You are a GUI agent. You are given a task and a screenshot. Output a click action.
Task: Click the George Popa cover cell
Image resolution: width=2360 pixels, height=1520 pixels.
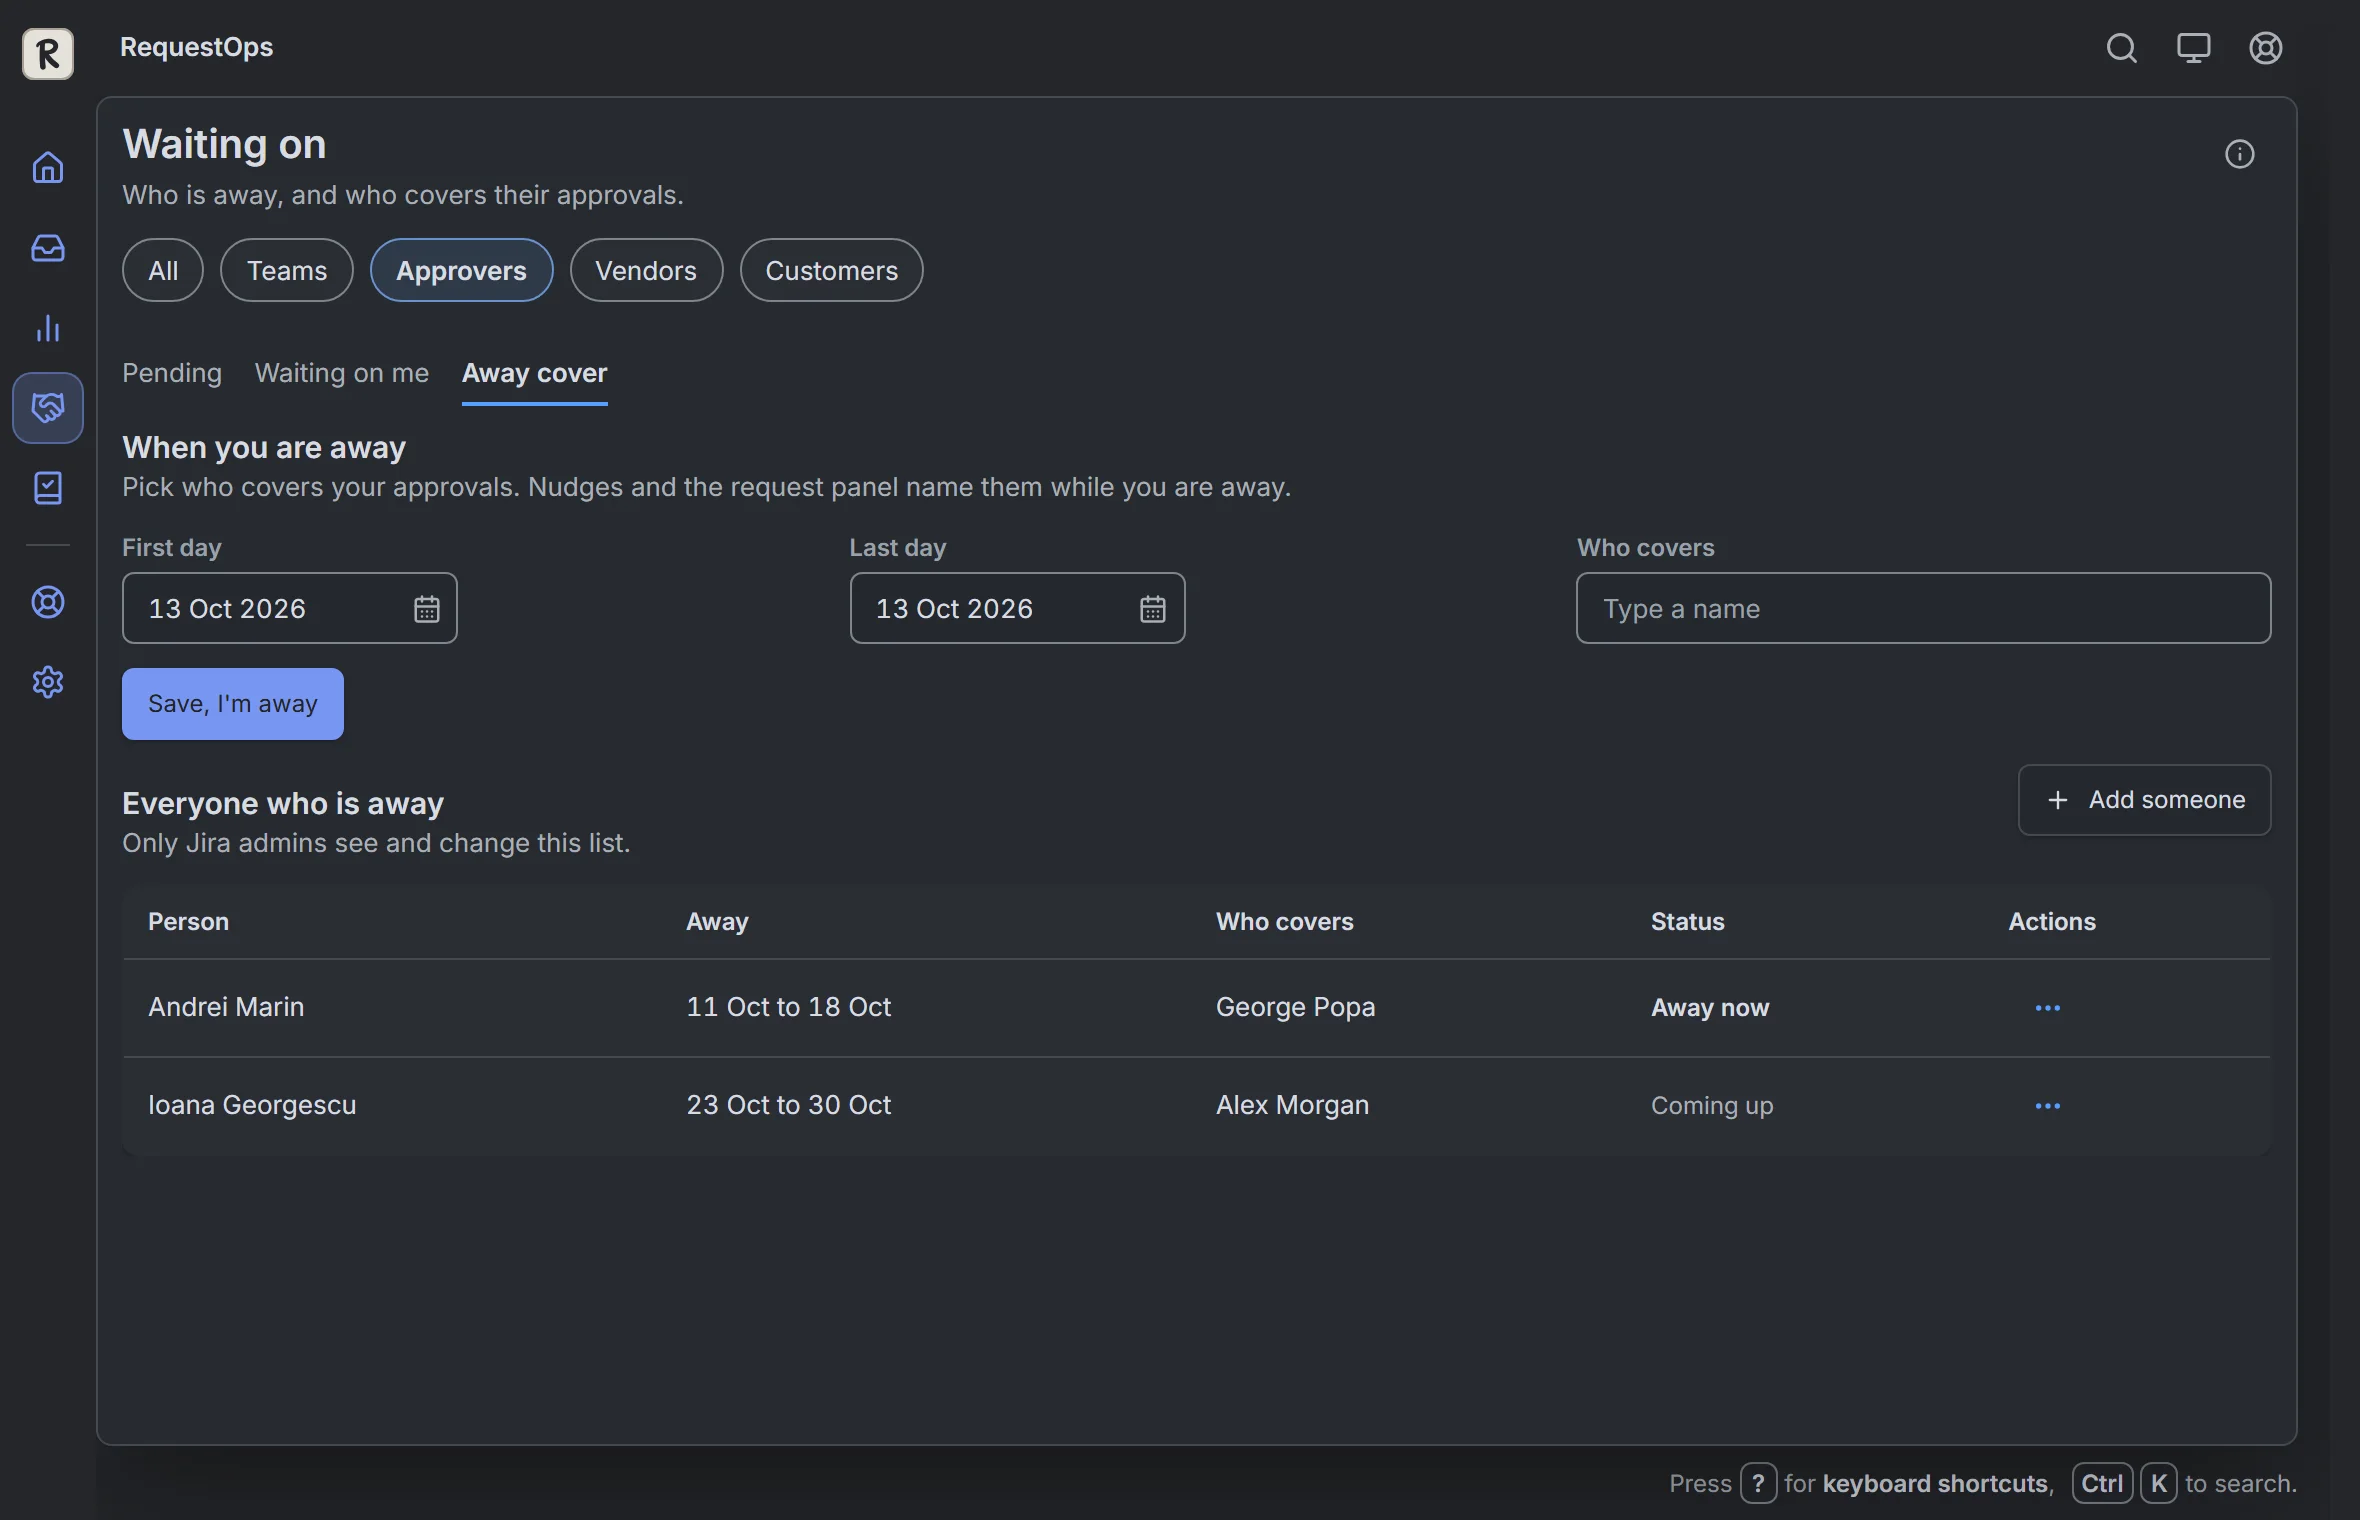[x=1295, y=1007]
